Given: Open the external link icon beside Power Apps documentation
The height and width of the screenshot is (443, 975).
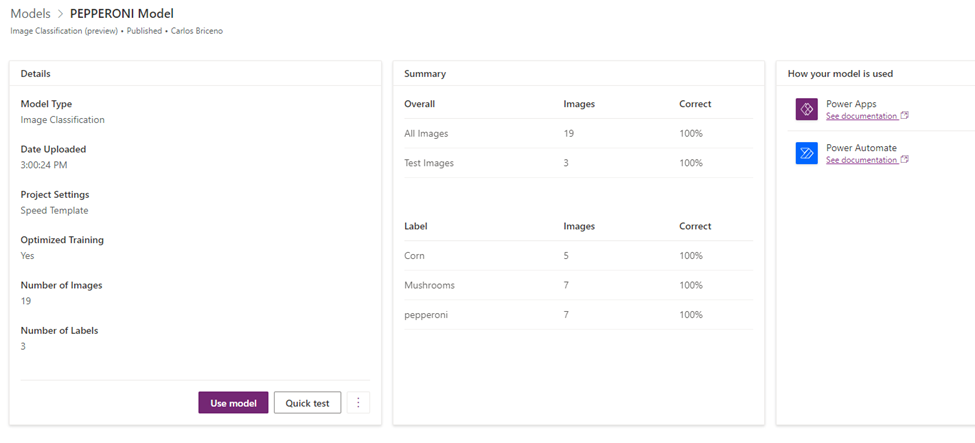Looking at the screenshot, I should (x=905, y=116).
